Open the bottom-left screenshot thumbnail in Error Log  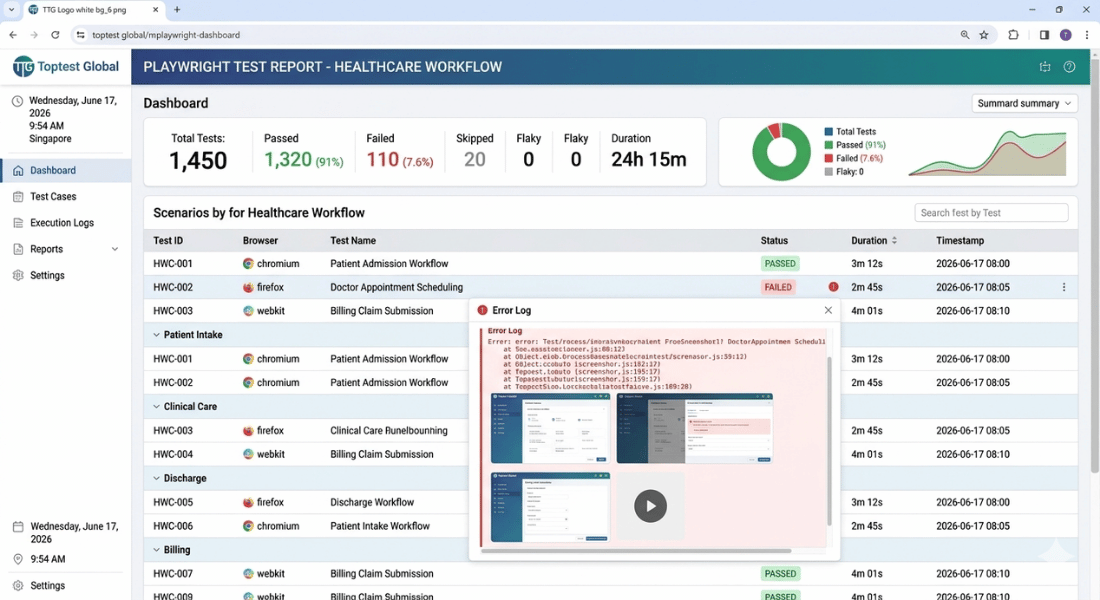pos(550,507)
